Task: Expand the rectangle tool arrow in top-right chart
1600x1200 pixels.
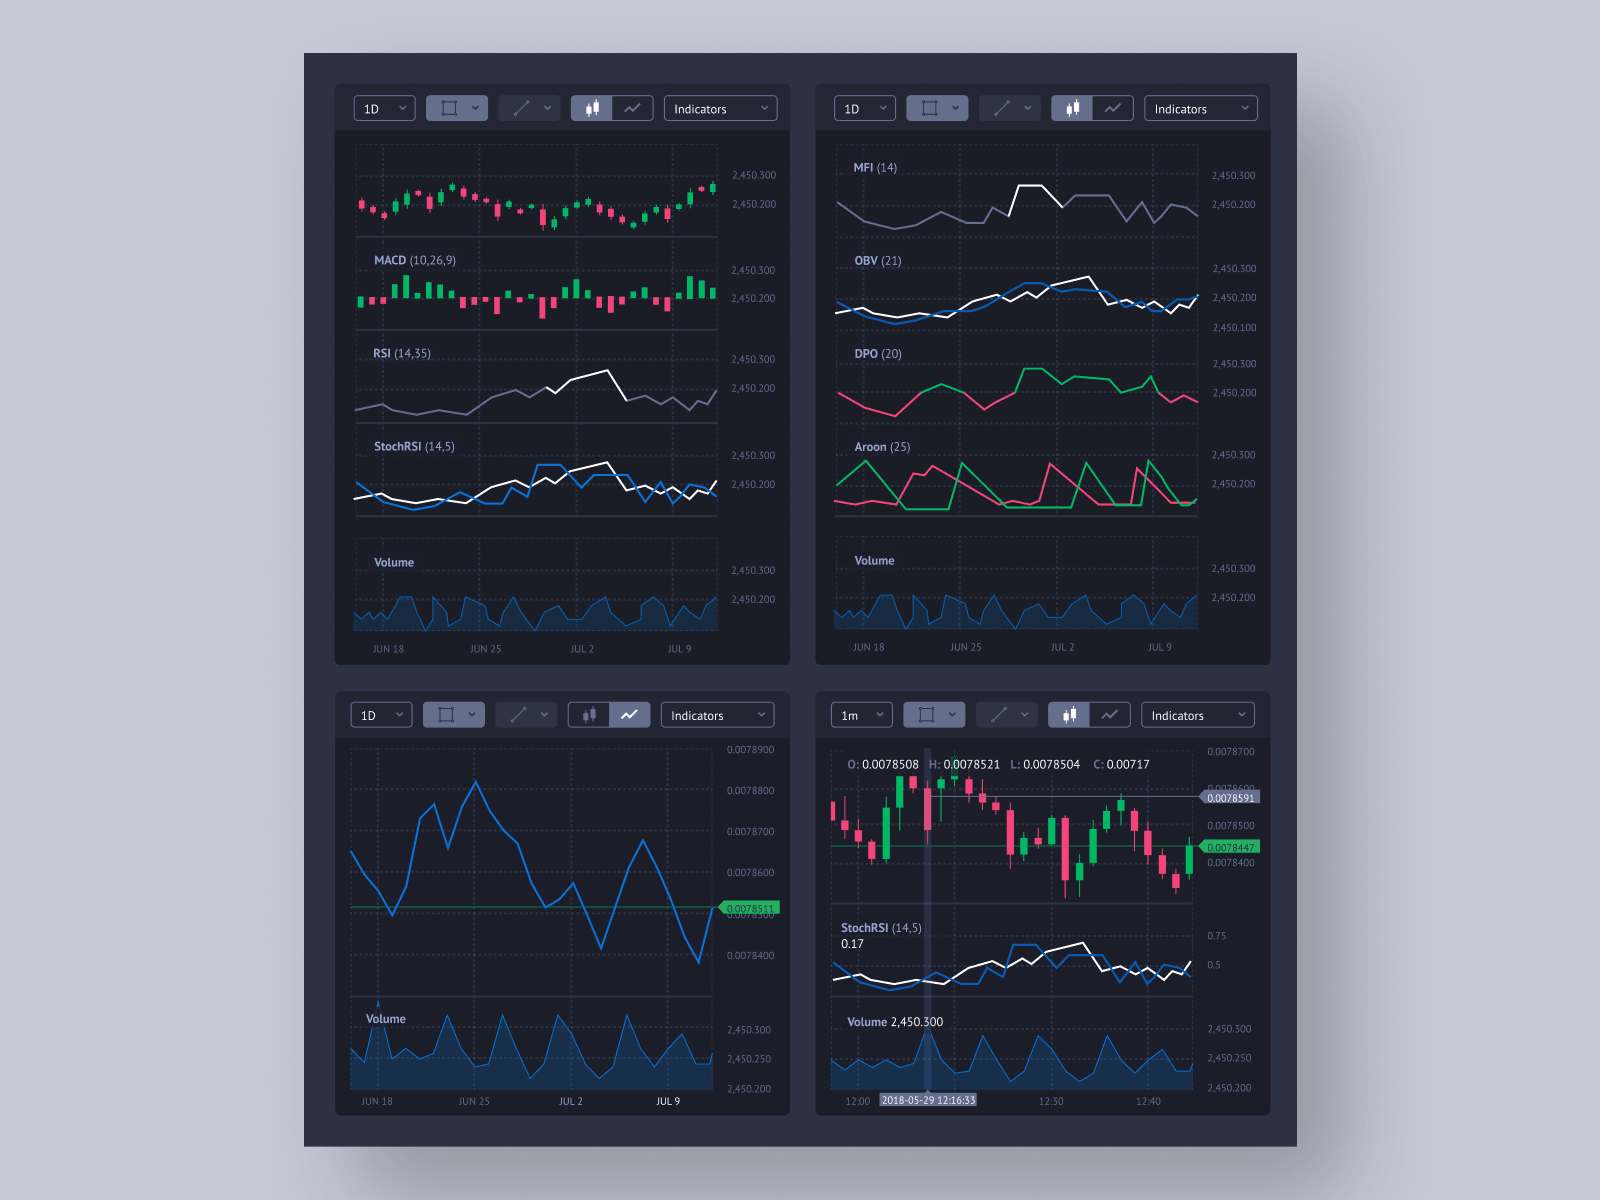Action: (x=955, y=108)
